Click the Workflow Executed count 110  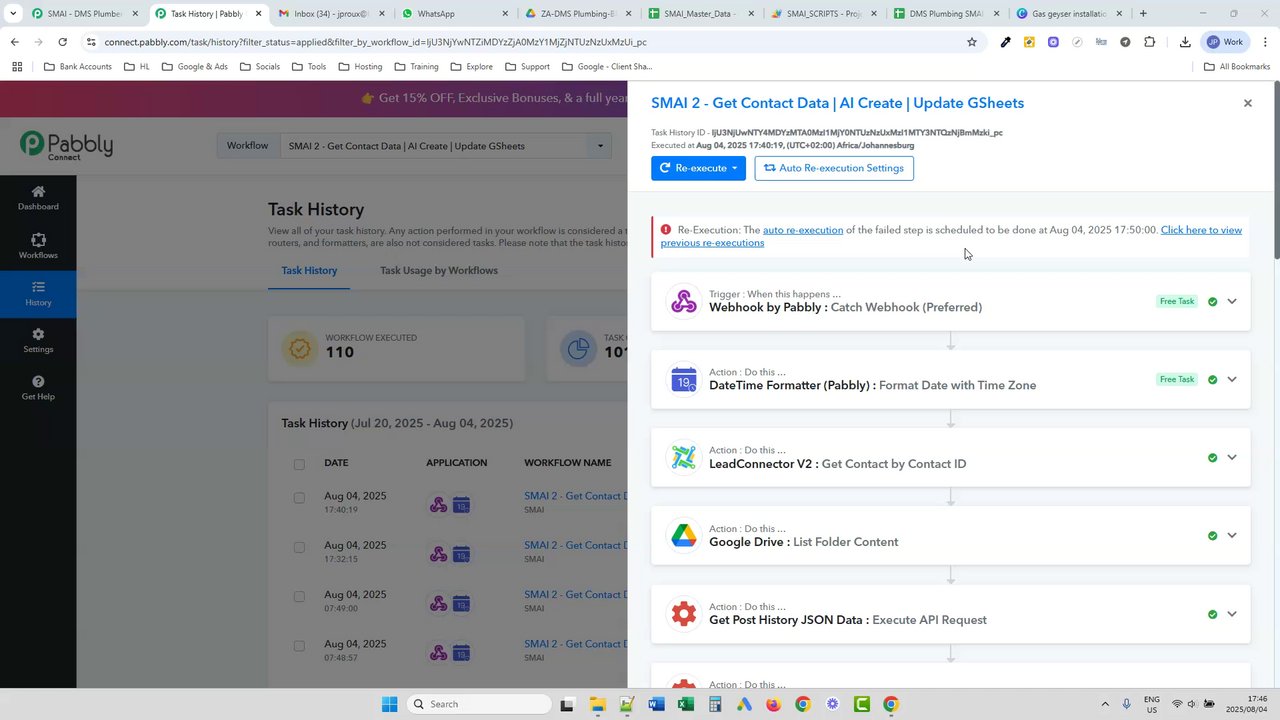(x=340, y=352)
